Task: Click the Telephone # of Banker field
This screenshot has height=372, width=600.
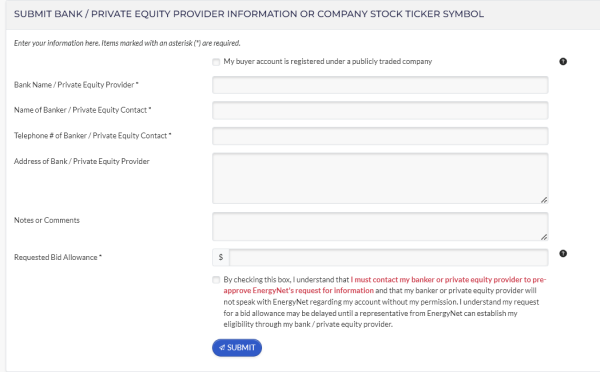Action: [380, 136]
